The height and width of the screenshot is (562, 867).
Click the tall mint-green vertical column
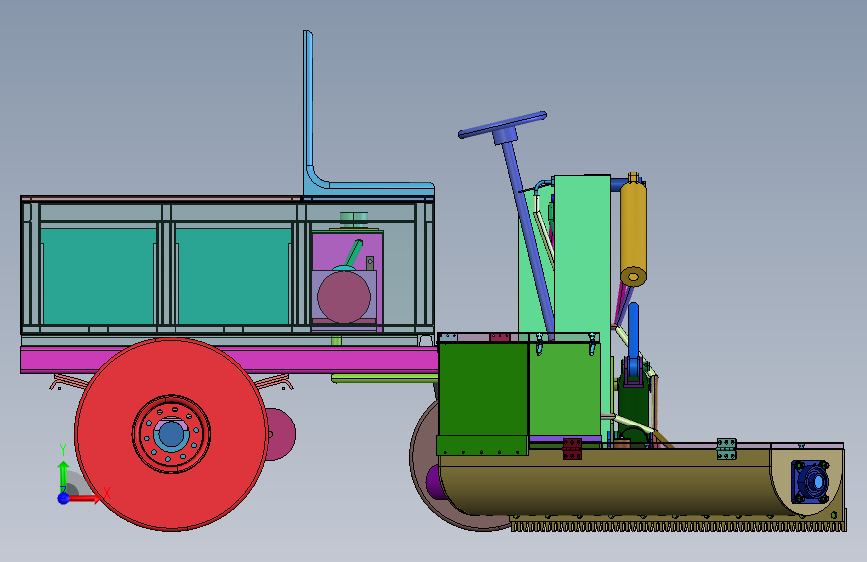[x=582, y=254]
